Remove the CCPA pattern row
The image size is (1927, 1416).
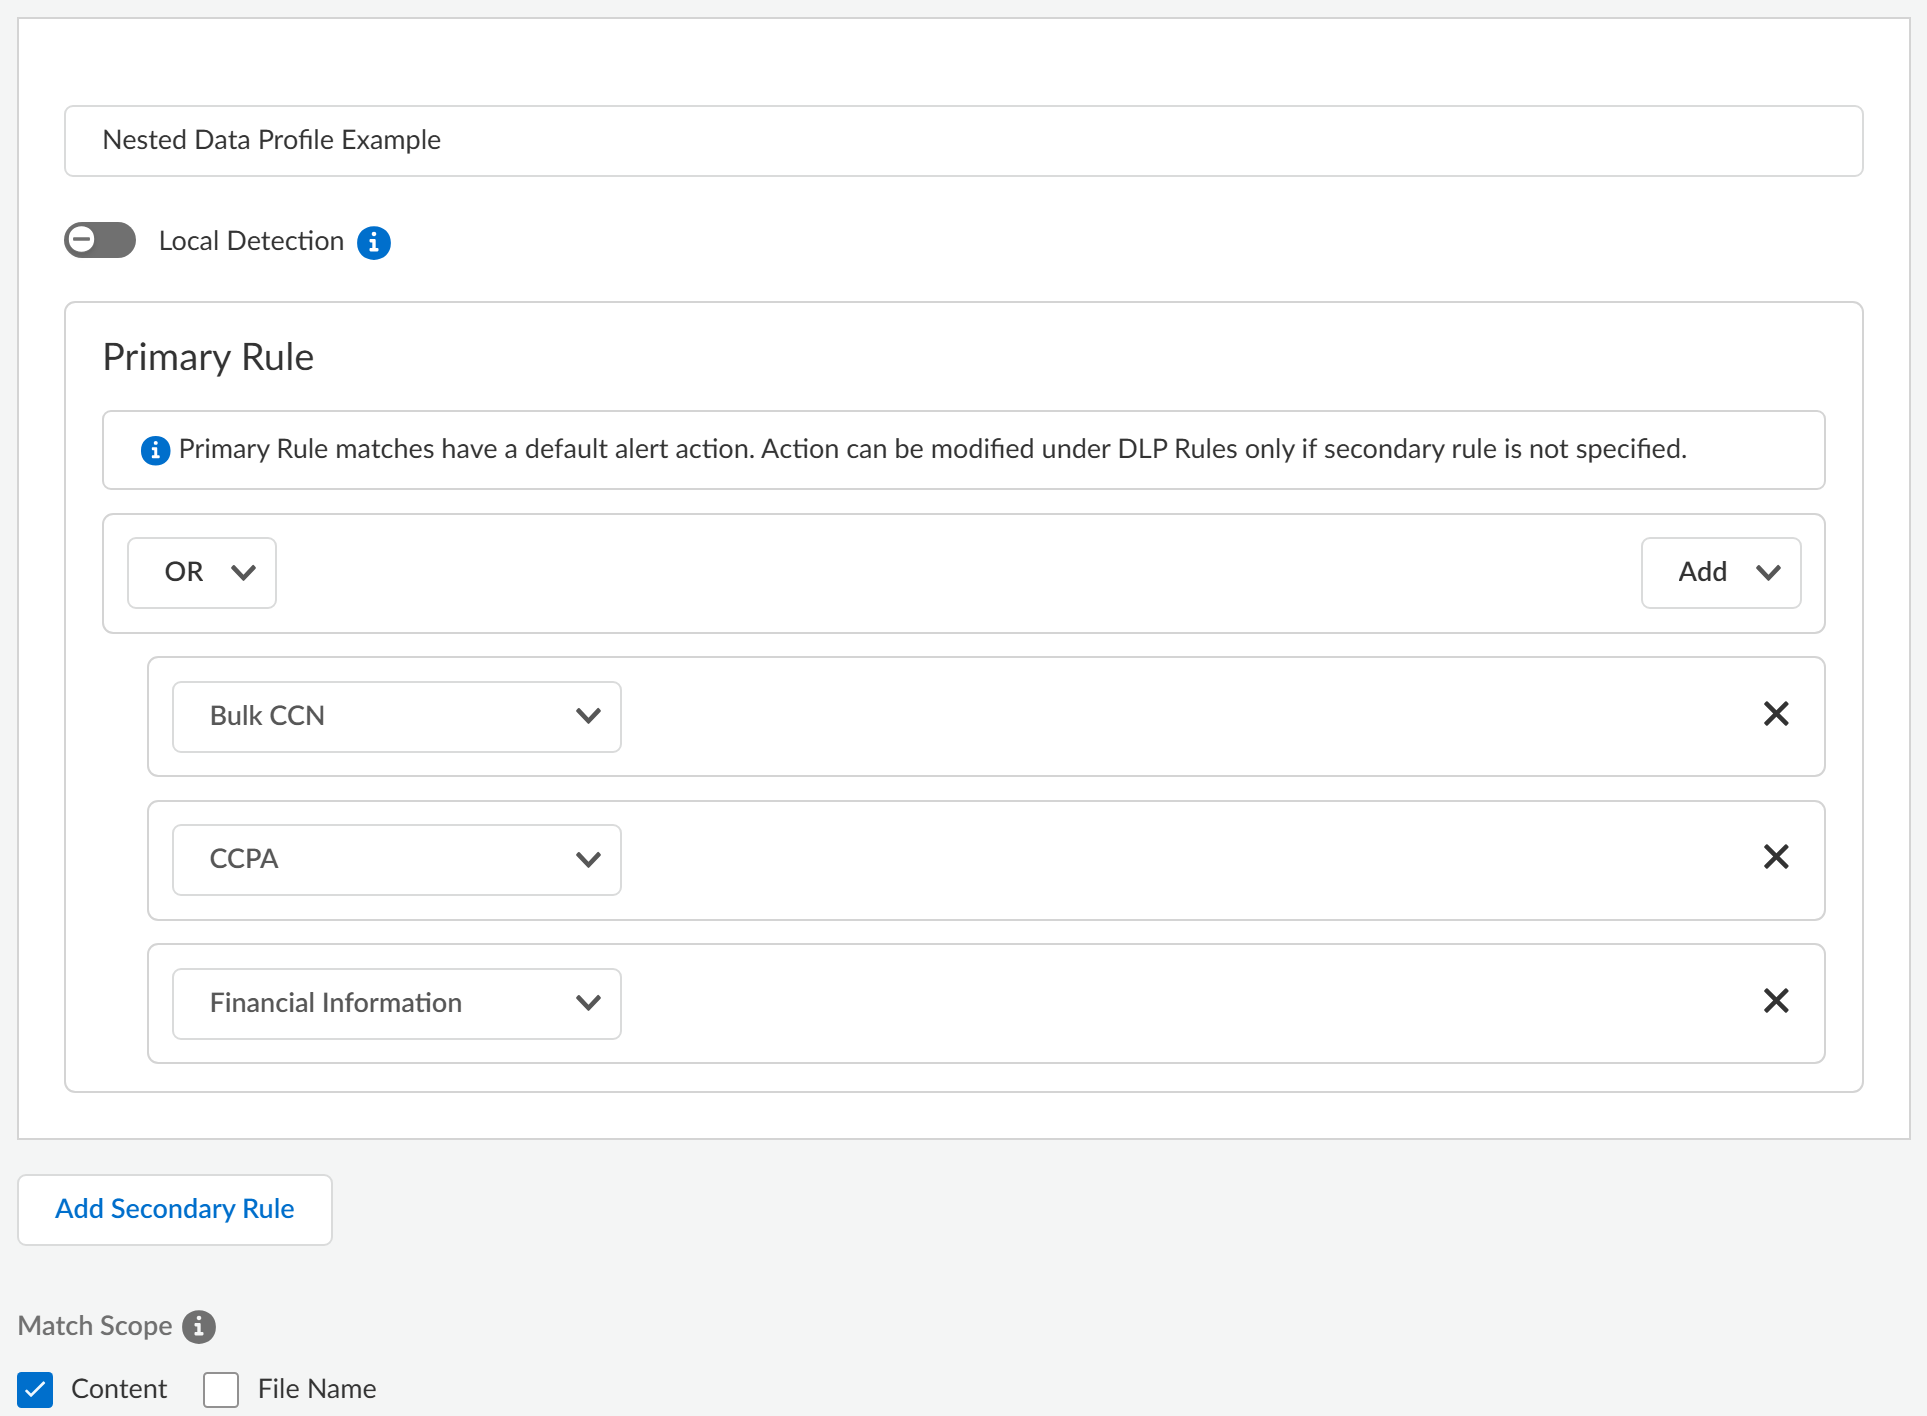tap(1775, 857)
